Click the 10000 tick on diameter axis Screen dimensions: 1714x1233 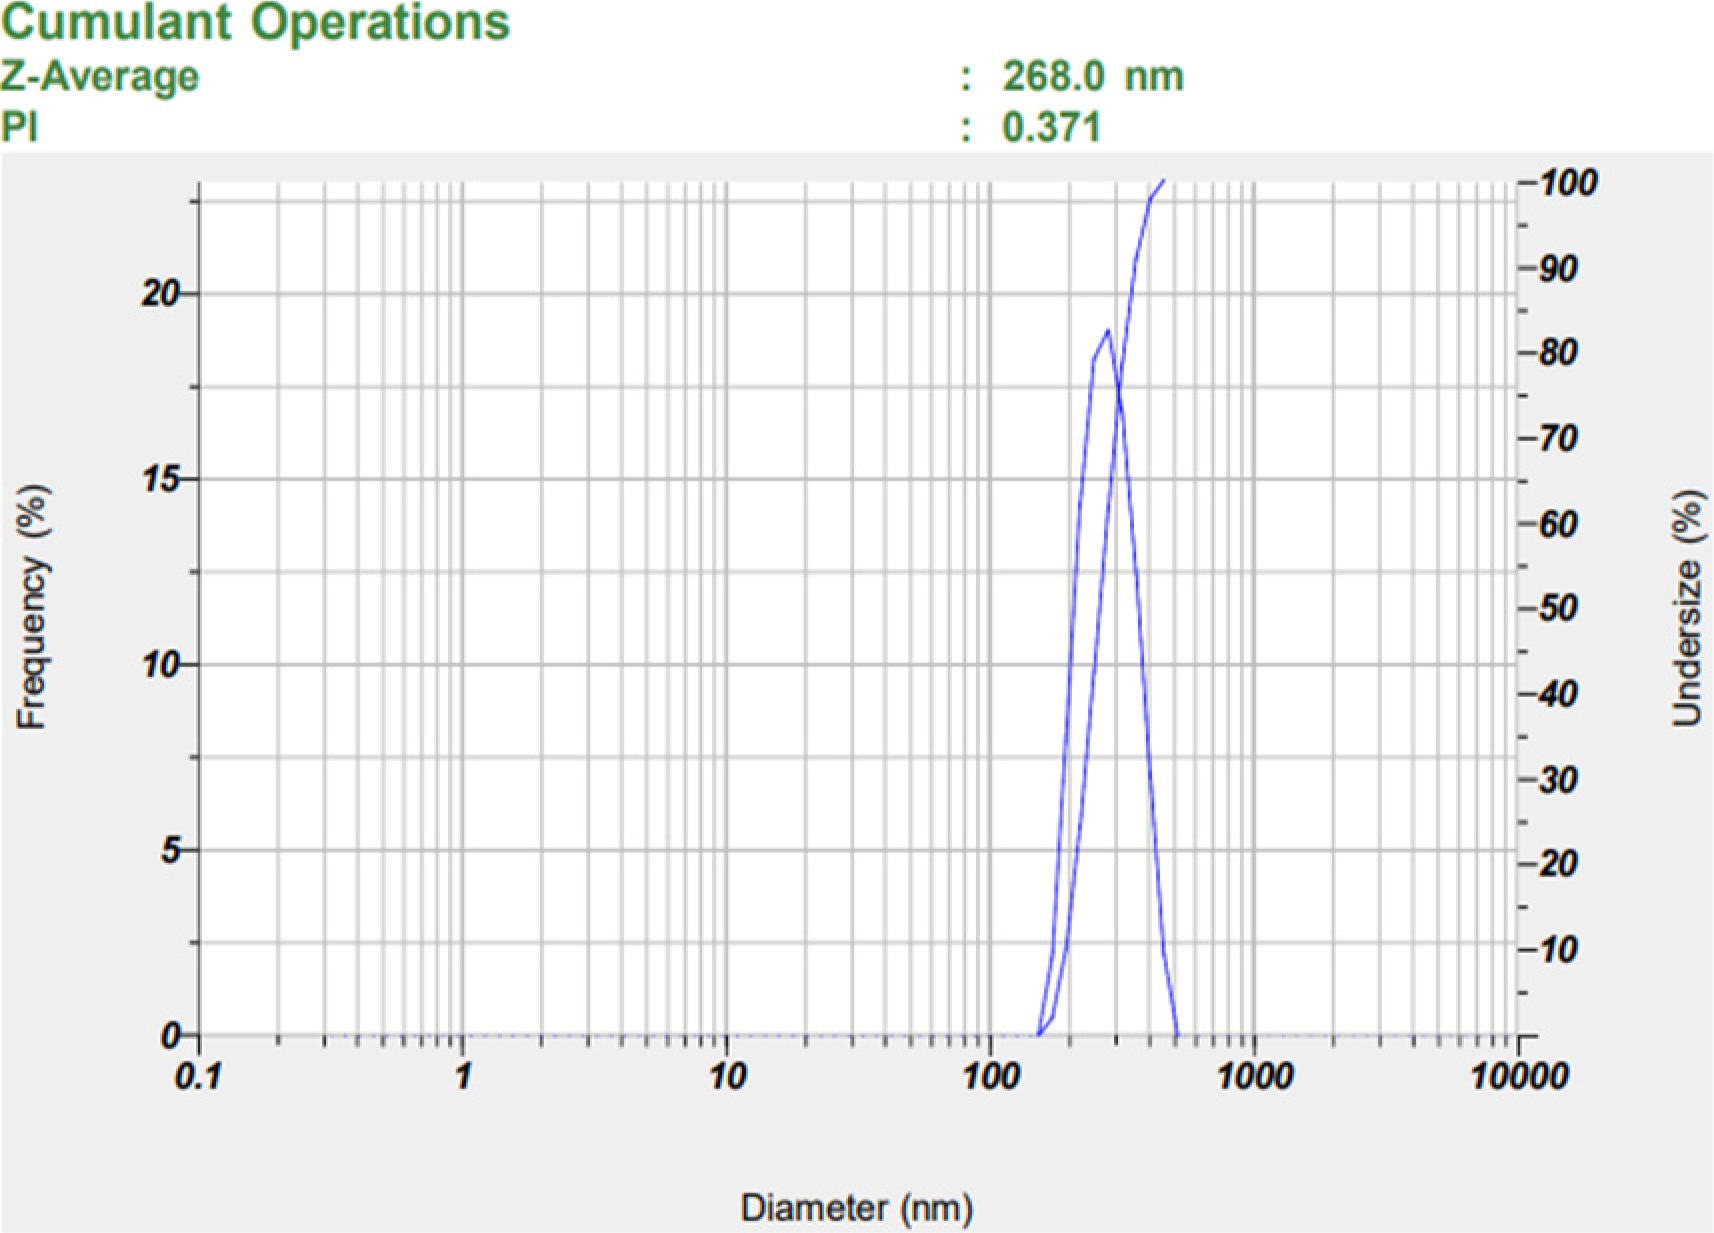1518,1077
